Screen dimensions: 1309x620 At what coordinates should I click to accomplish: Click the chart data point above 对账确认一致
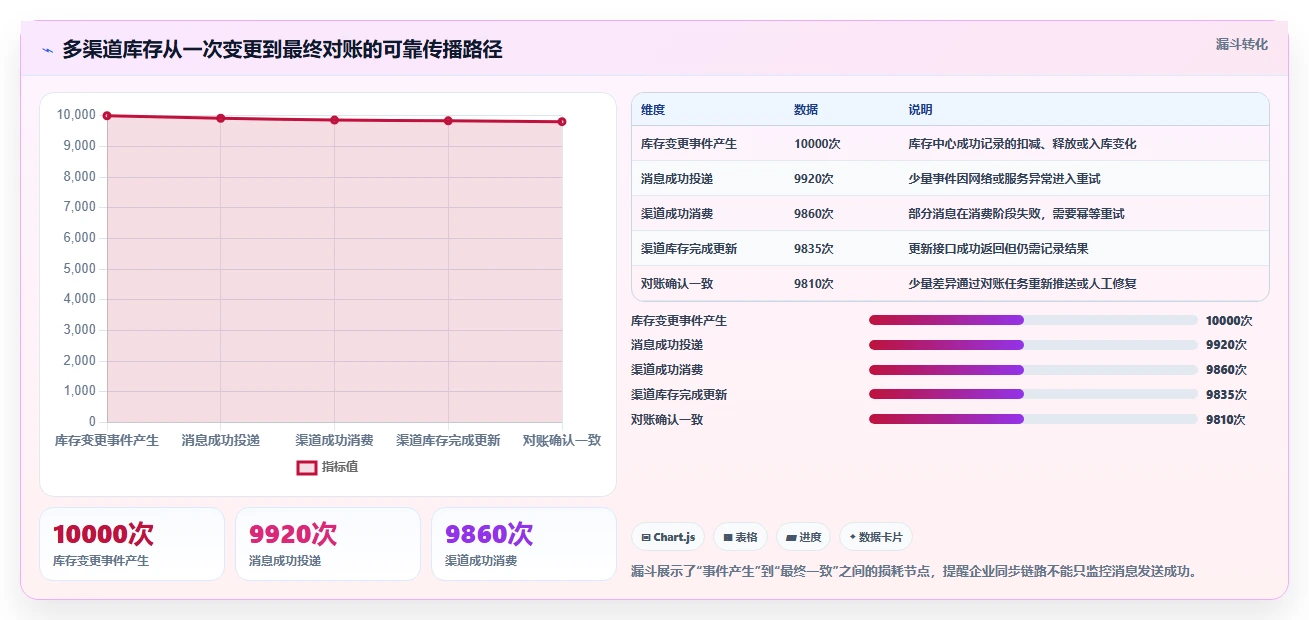click(x=562, y=122)
